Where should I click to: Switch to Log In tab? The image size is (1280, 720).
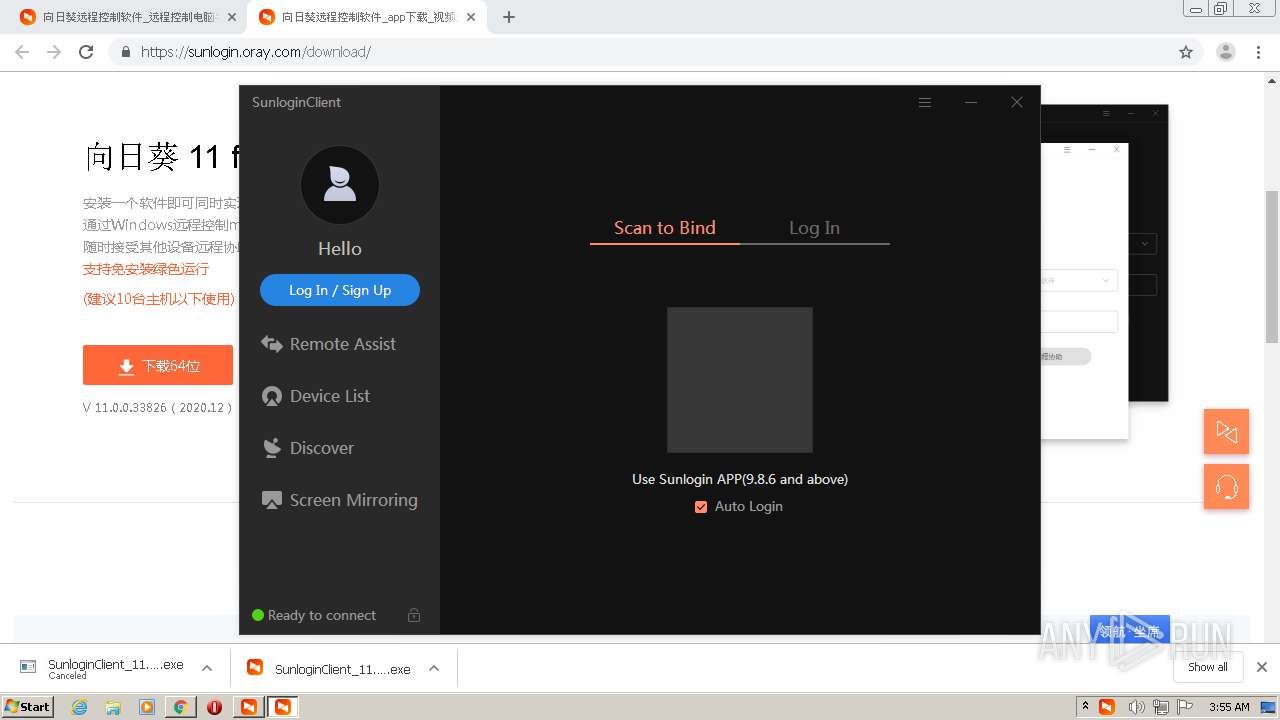[814, 228]
